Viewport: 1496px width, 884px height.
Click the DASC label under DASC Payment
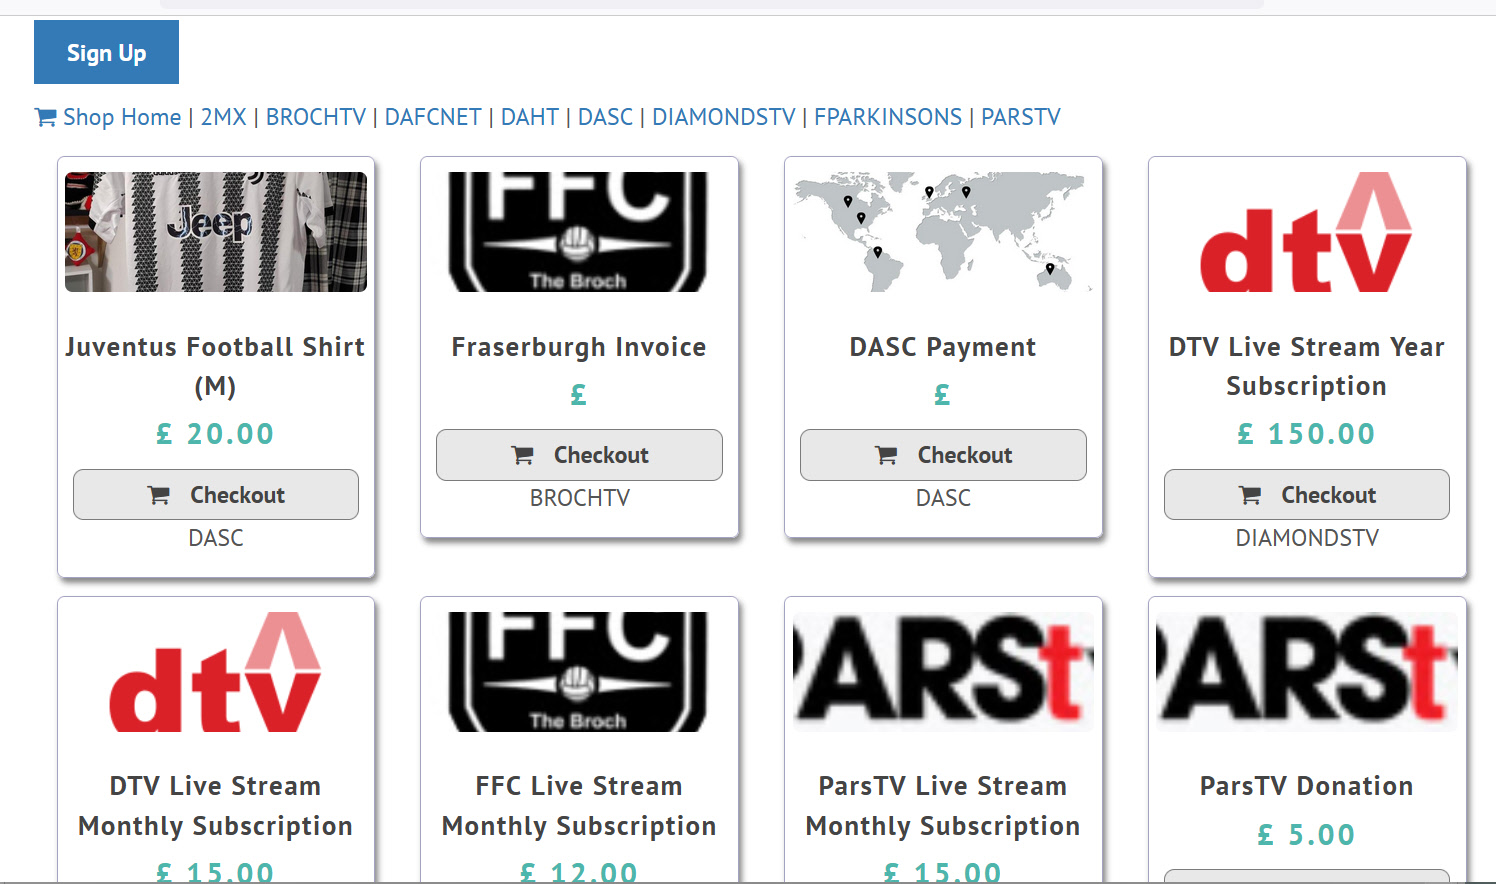(x=943, y=498)
